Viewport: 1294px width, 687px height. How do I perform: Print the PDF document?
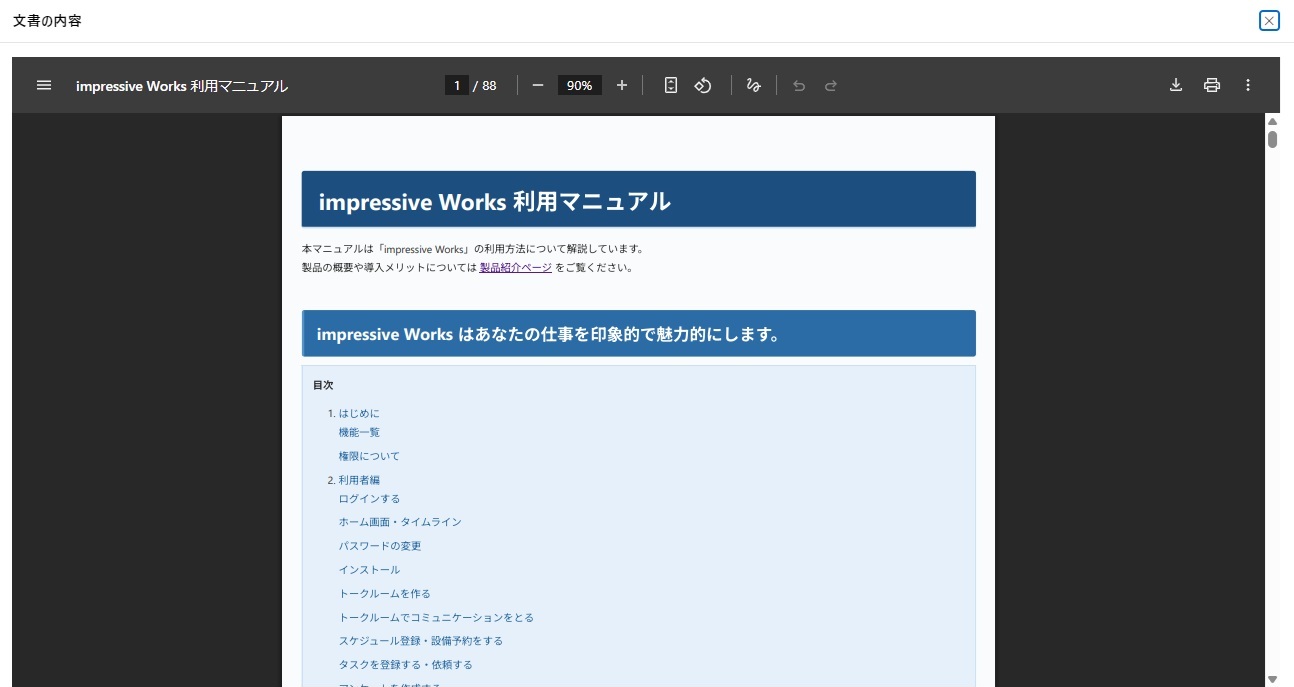point(1212,85)
